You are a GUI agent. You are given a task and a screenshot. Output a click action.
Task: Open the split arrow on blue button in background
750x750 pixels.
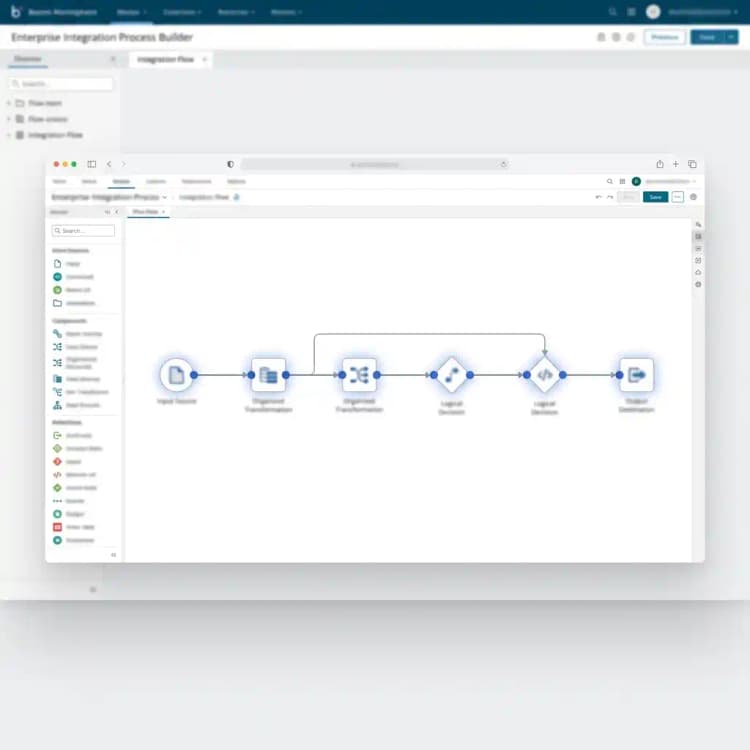tap(731, 37)
